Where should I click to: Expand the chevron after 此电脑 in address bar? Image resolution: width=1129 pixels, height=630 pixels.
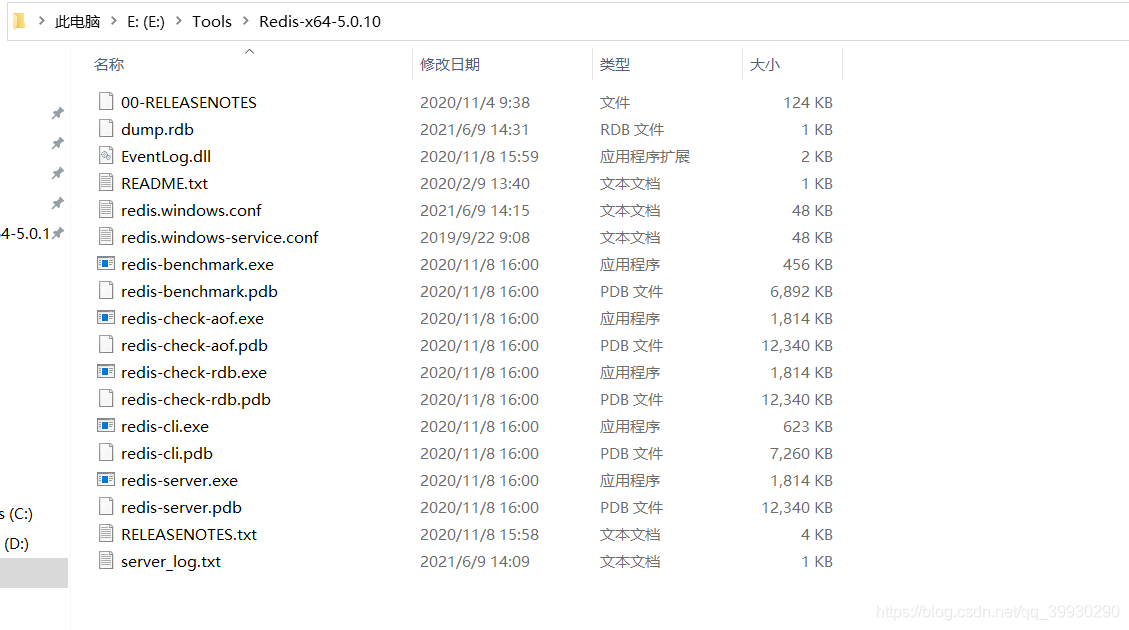(x=114, y=21)
